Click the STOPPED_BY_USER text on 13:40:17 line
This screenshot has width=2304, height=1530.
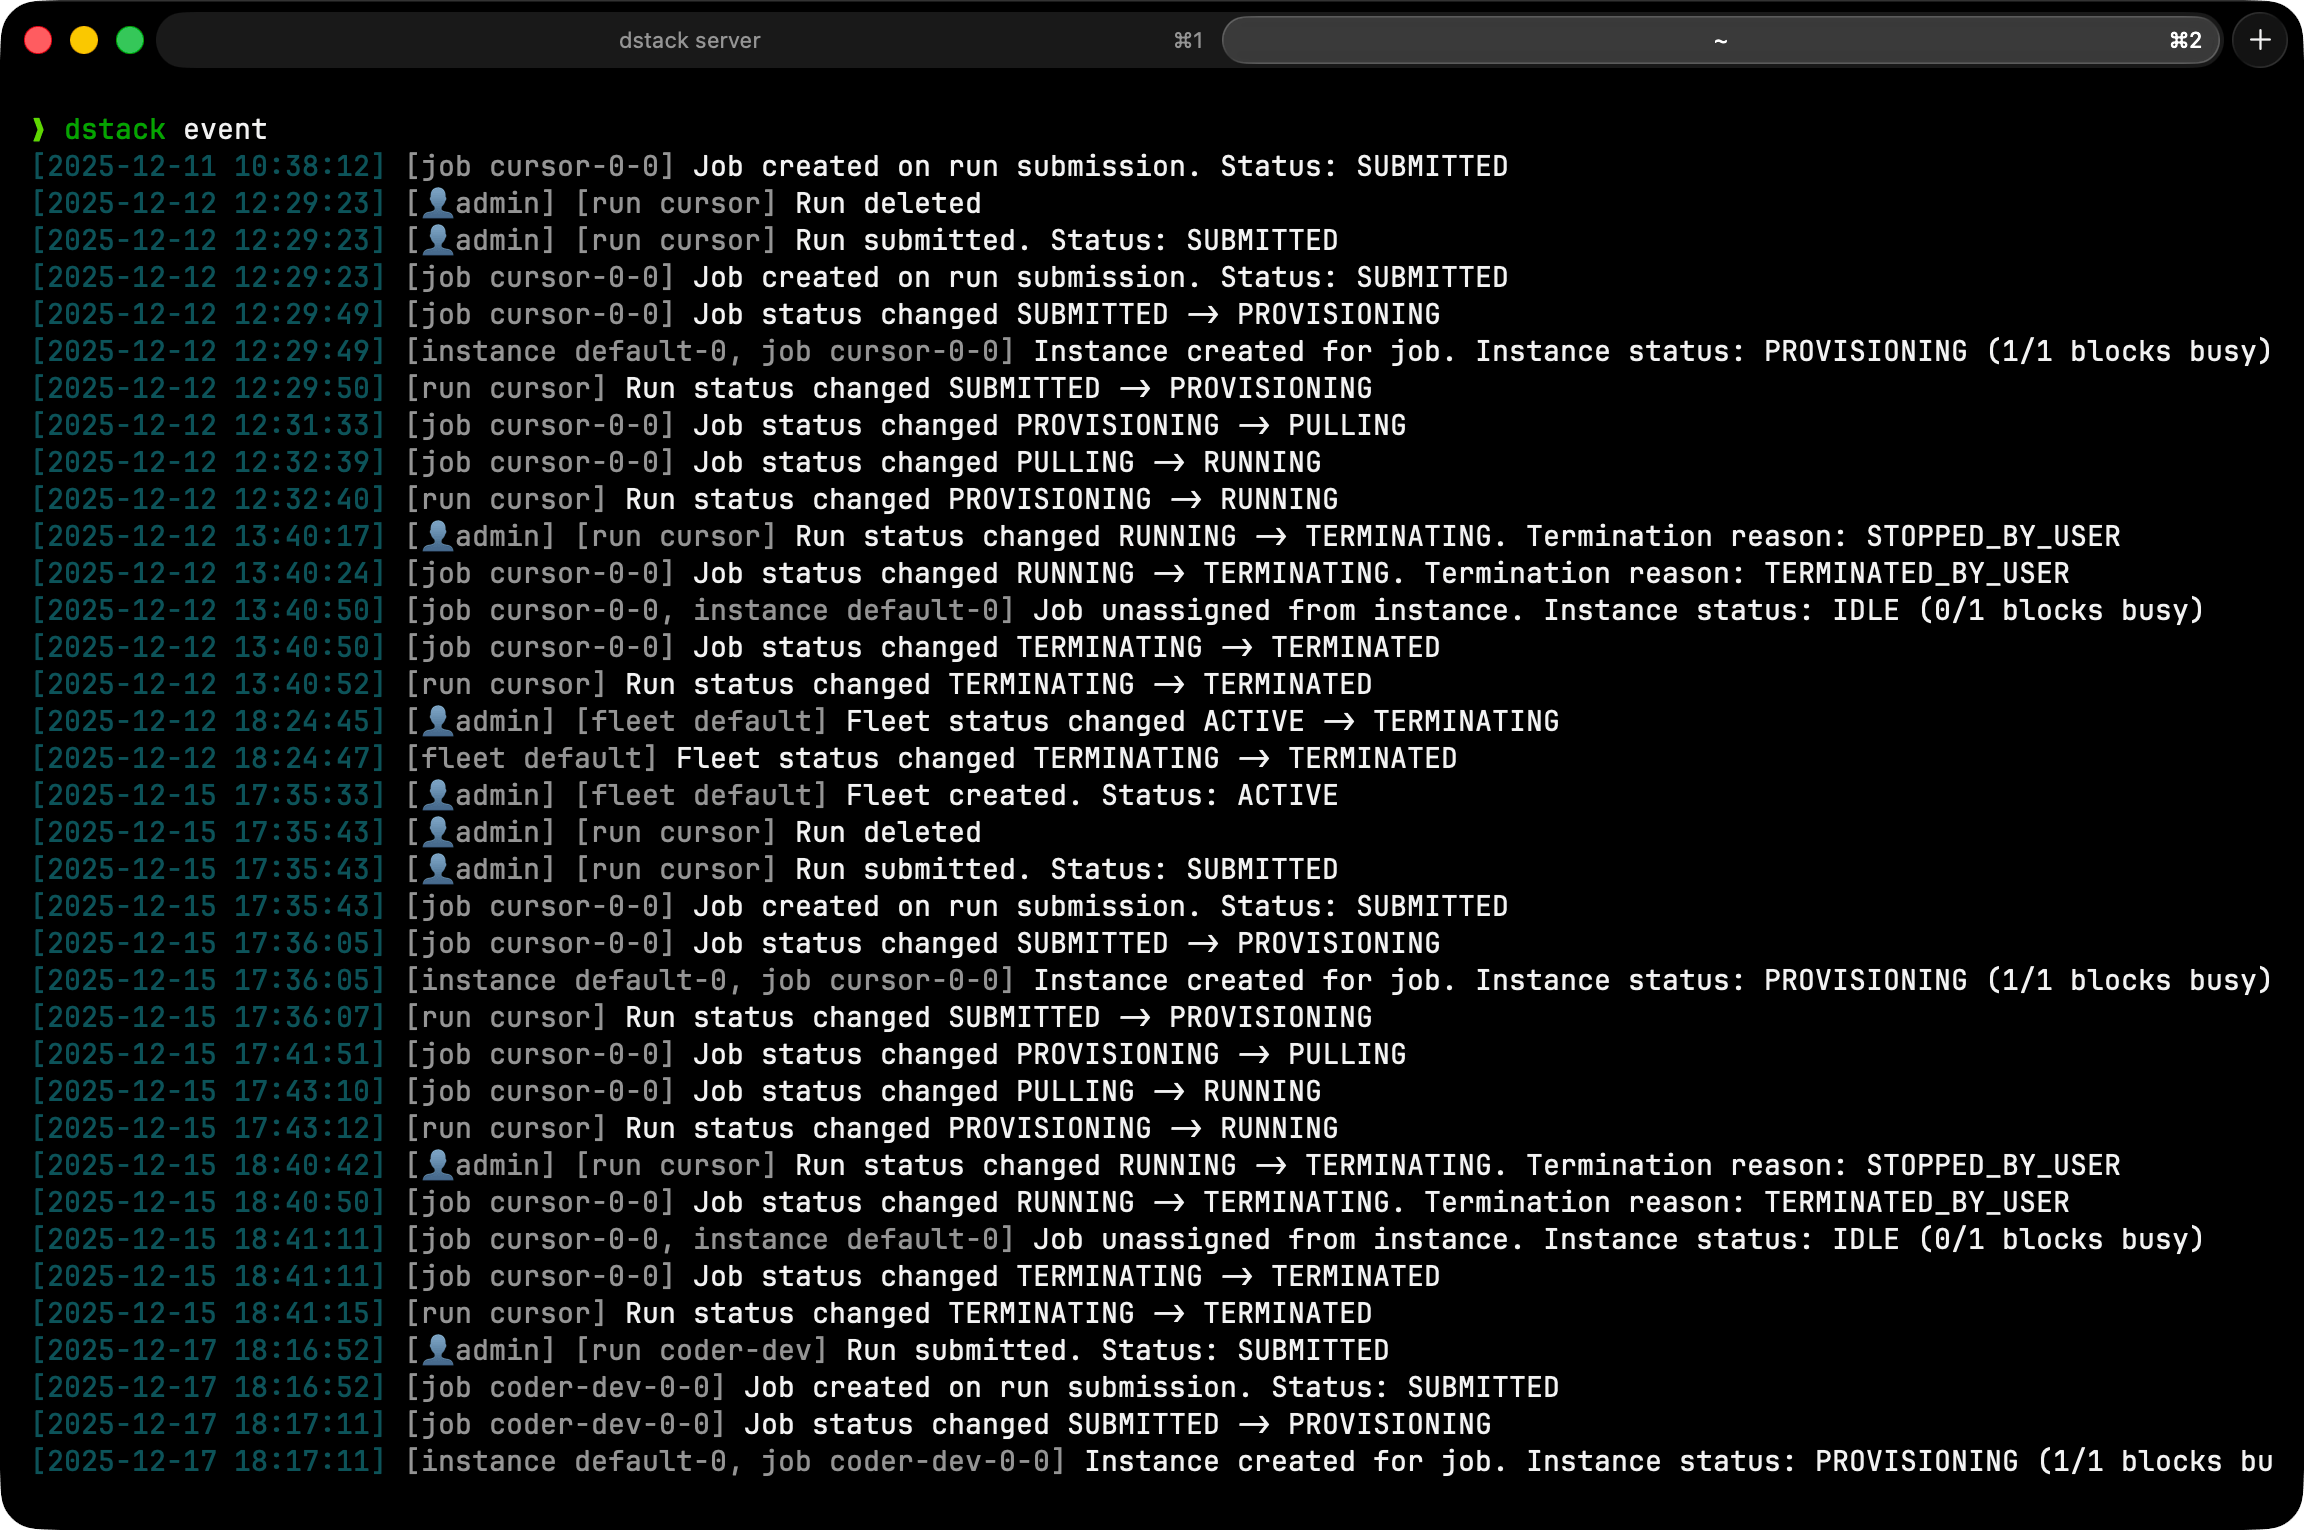click(1992, 536)
